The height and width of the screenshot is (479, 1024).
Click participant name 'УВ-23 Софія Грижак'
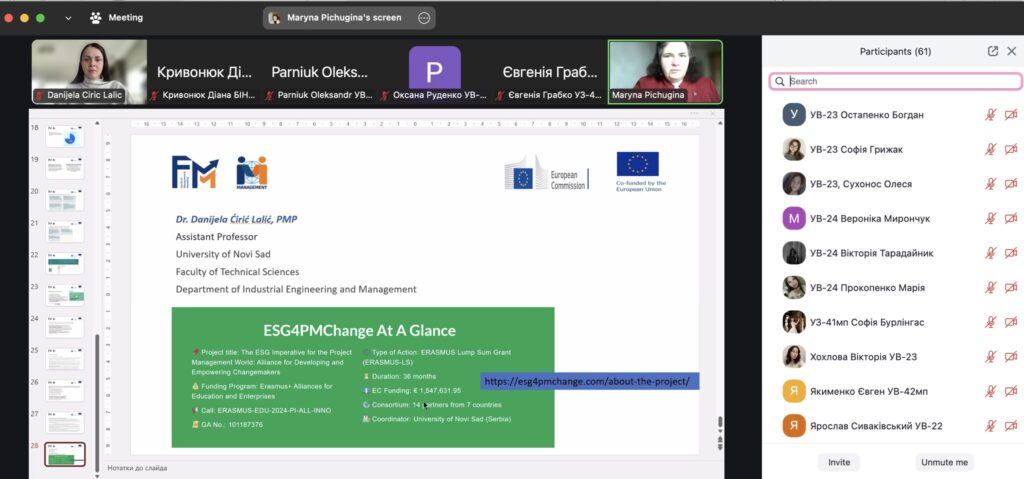(x=856, y=150)
